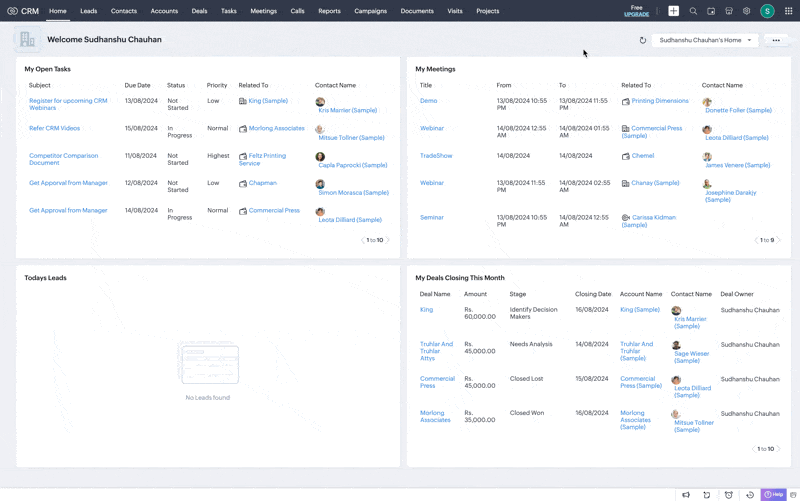This screenshot has height=501, width=800.
Task: Open the S user profile avatar
Action: [x=767, y=11]
